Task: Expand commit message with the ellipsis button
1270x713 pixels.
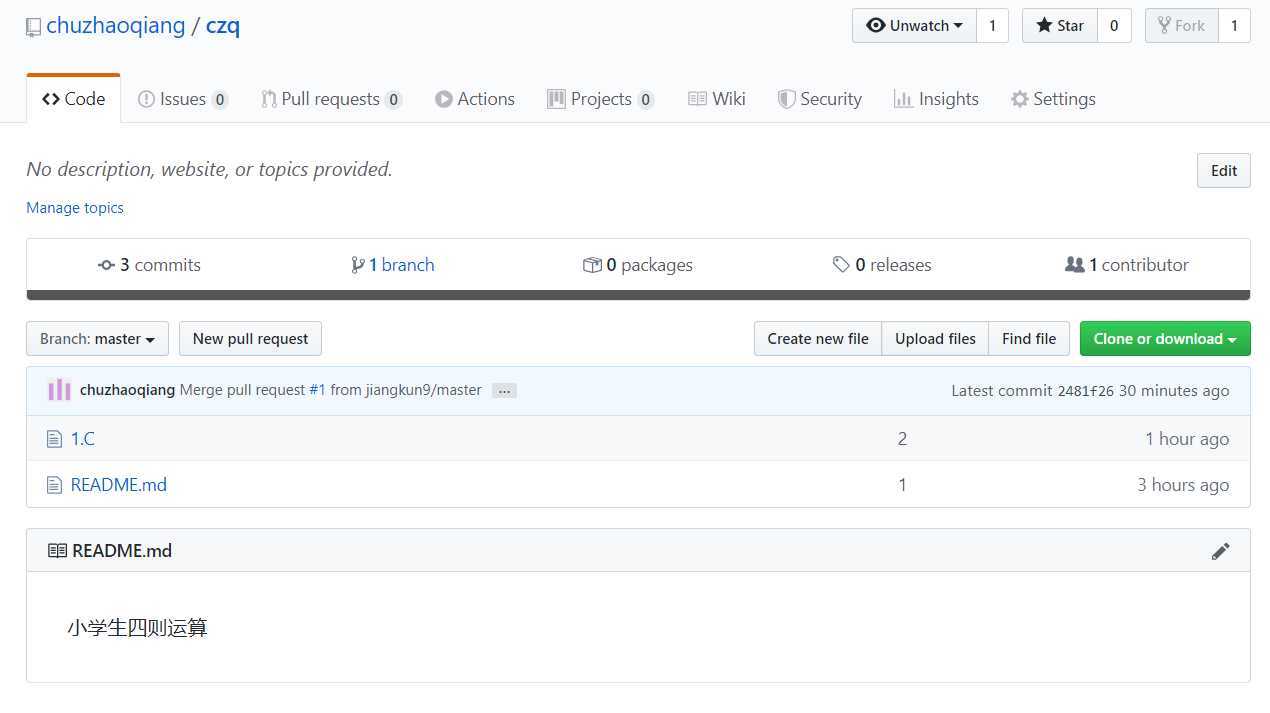Action: tap(504, 391)
